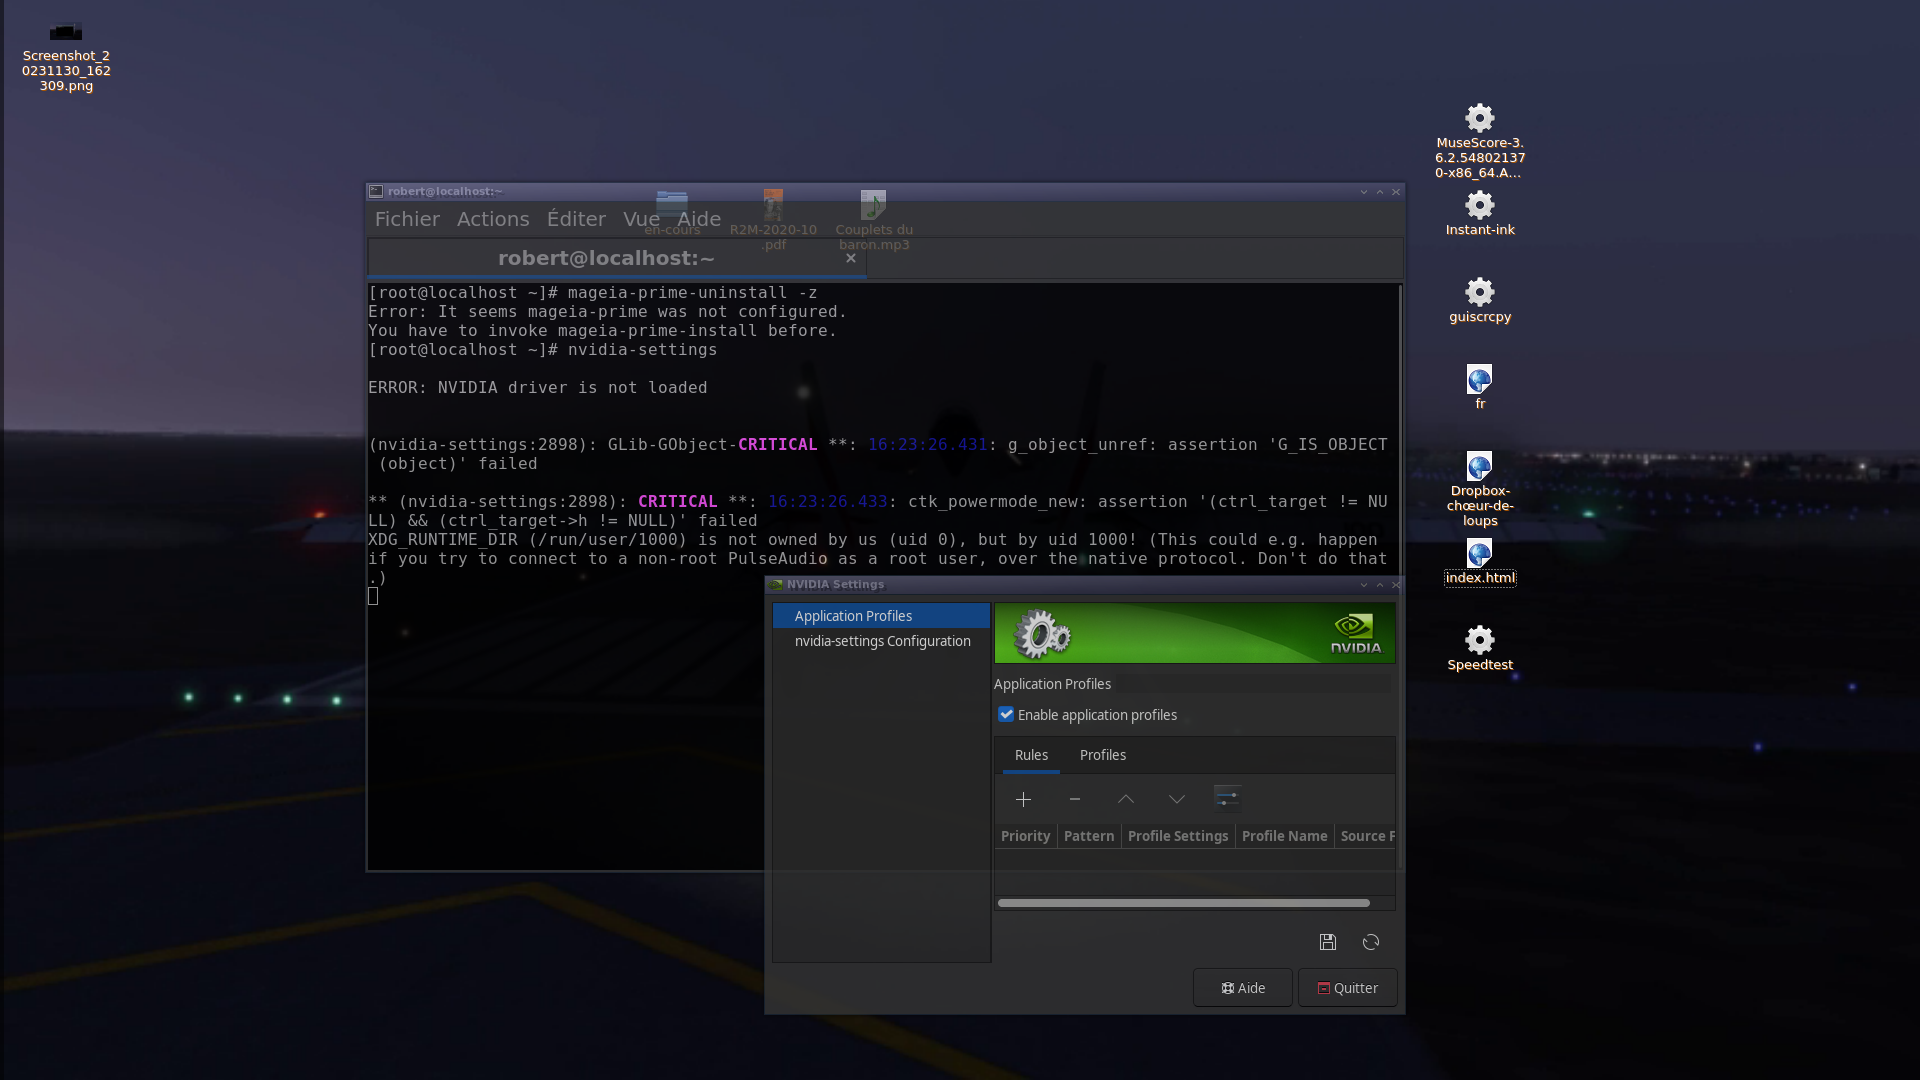Open the Actions menu in terminal
The height and width of the screenshot is (1080, 1920).
[x=493, y=219]
